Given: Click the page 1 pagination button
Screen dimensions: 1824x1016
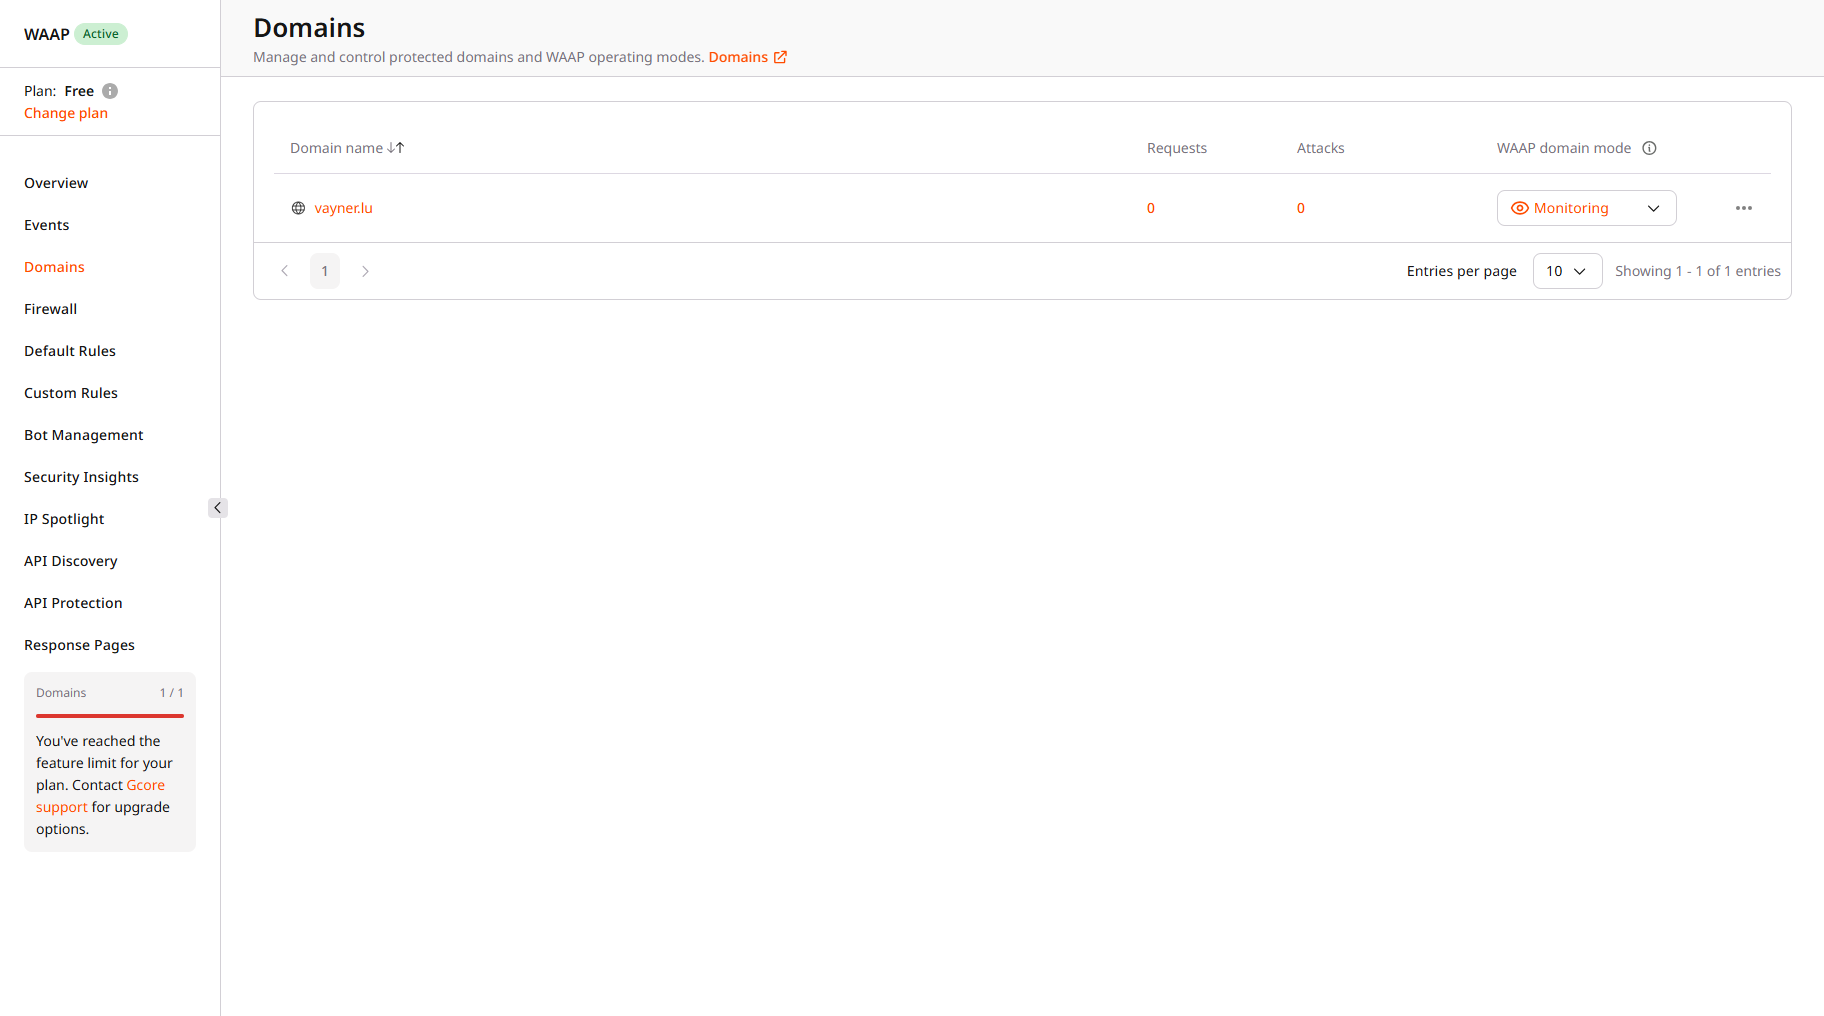Looking at the screenshot, I should click(x=324, y=270).
